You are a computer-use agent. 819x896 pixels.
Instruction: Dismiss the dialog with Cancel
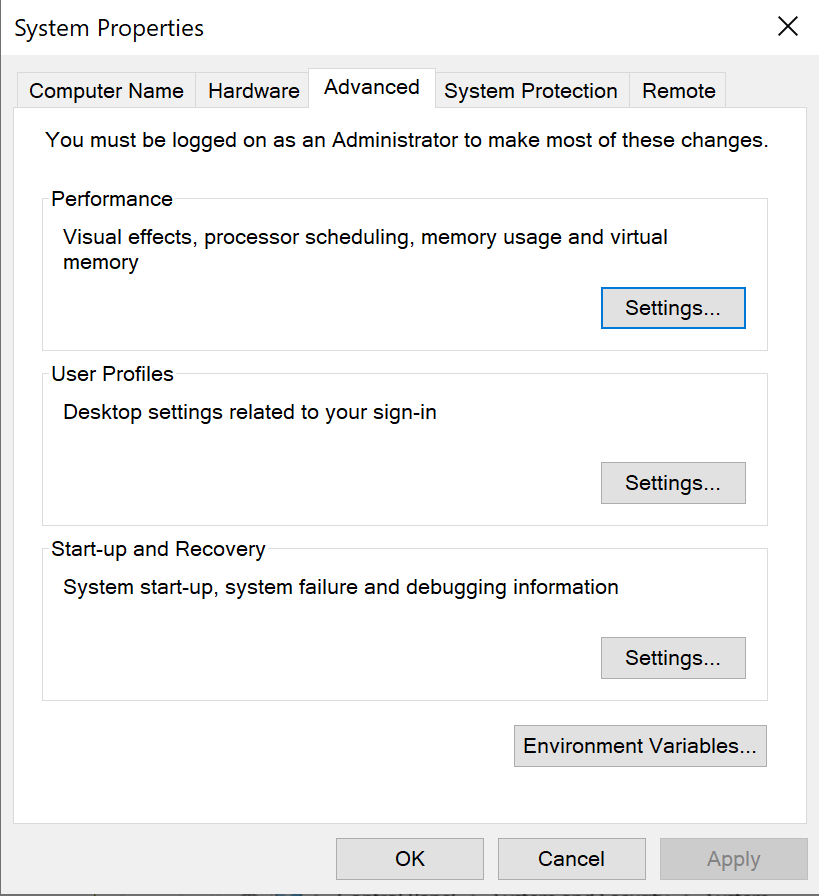click(571, 859)
